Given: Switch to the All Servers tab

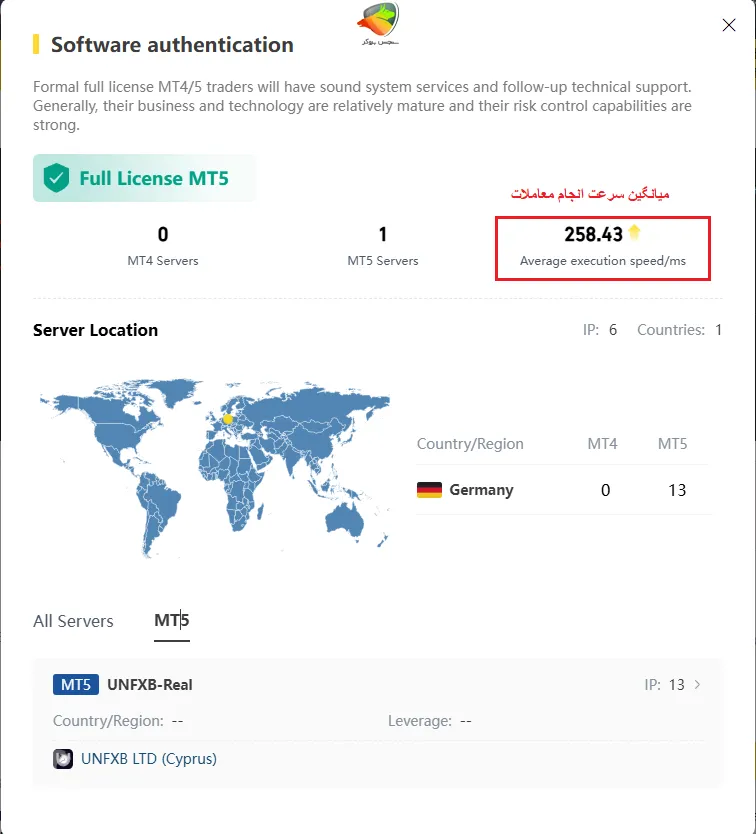Looking at the screenshot, I should click(73, 621).
